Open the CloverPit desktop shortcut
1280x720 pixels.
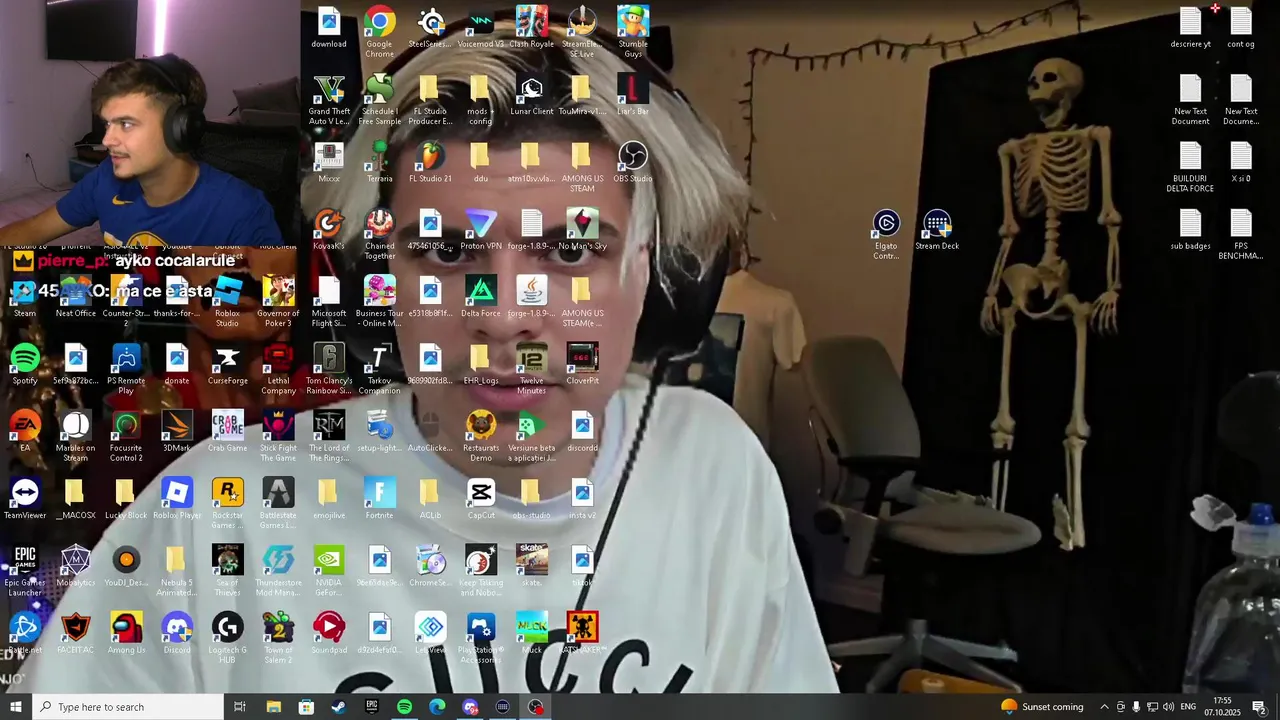click(x=582, y=363)
